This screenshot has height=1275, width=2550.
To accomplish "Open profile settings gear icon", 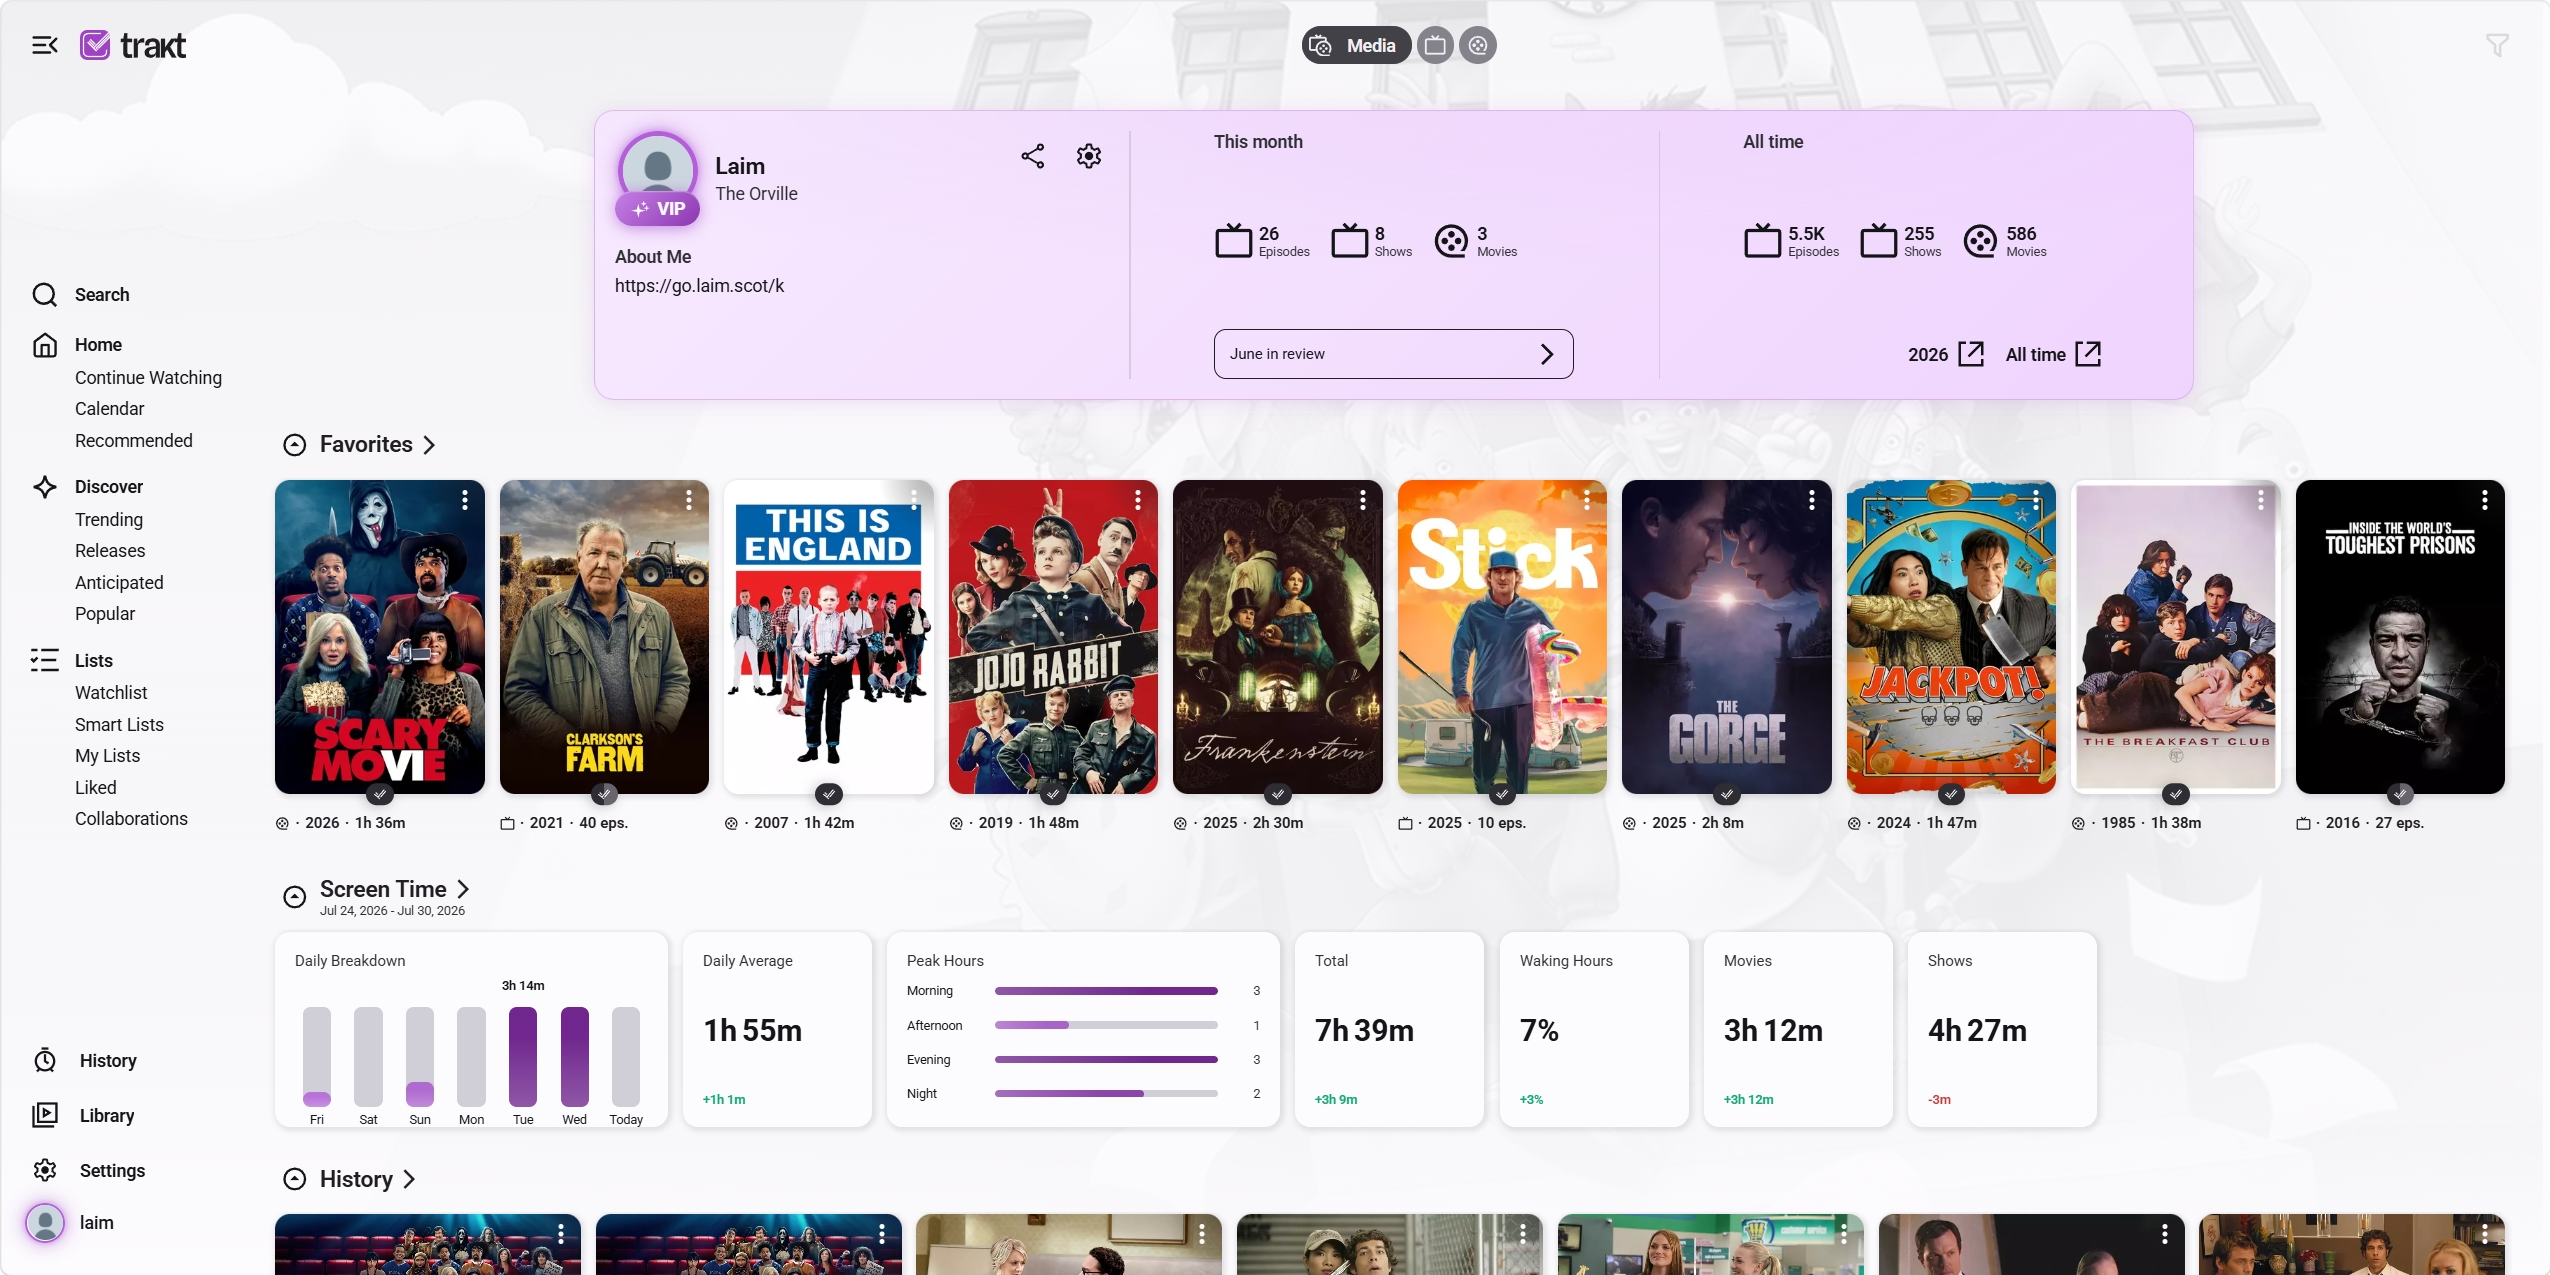I will point(1089,156).
